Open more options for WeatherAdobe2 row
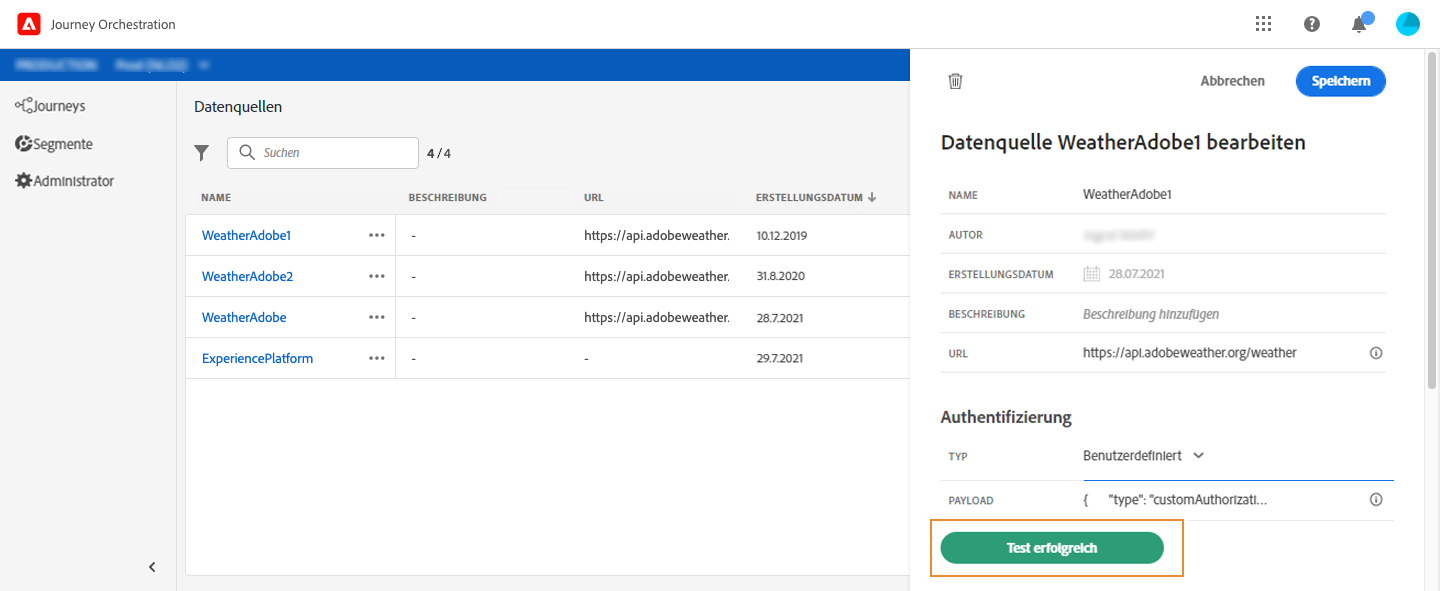 click(376, 276)
